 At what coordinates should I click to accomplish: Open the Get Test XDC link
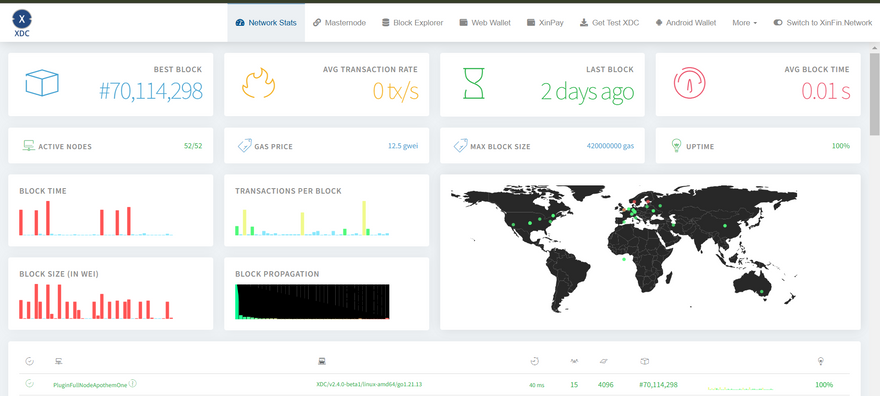(x=609, y=23)
